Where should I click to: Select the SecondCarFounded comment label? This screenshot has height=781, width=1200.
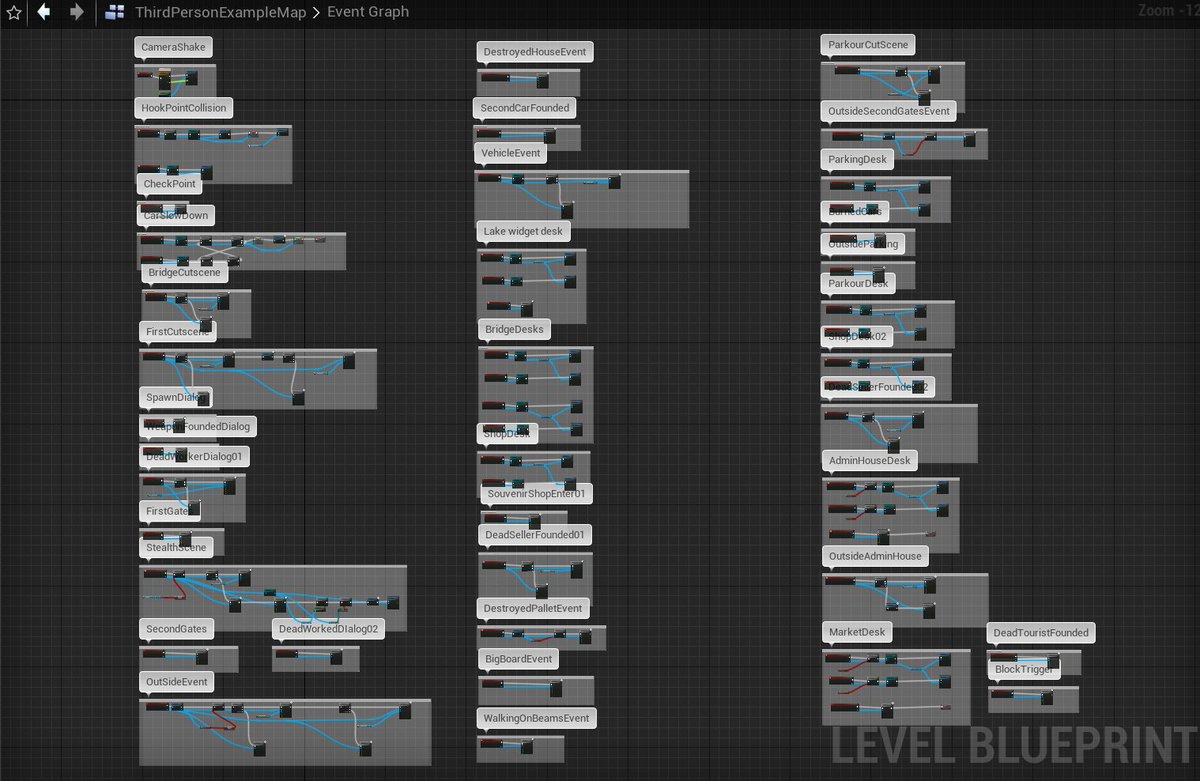pyautogui.click(x=525, y=107)
